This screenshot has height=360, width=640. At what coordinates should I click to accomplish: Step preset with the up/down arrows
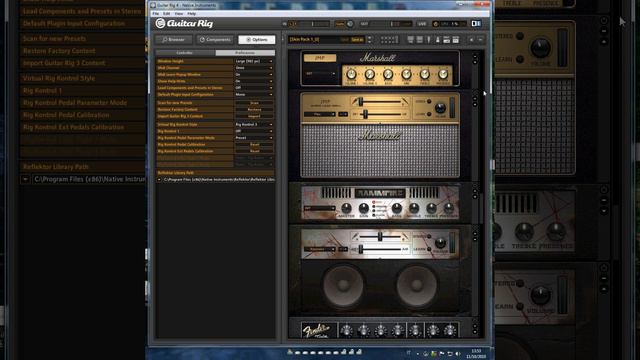click(x=370, y=40)
